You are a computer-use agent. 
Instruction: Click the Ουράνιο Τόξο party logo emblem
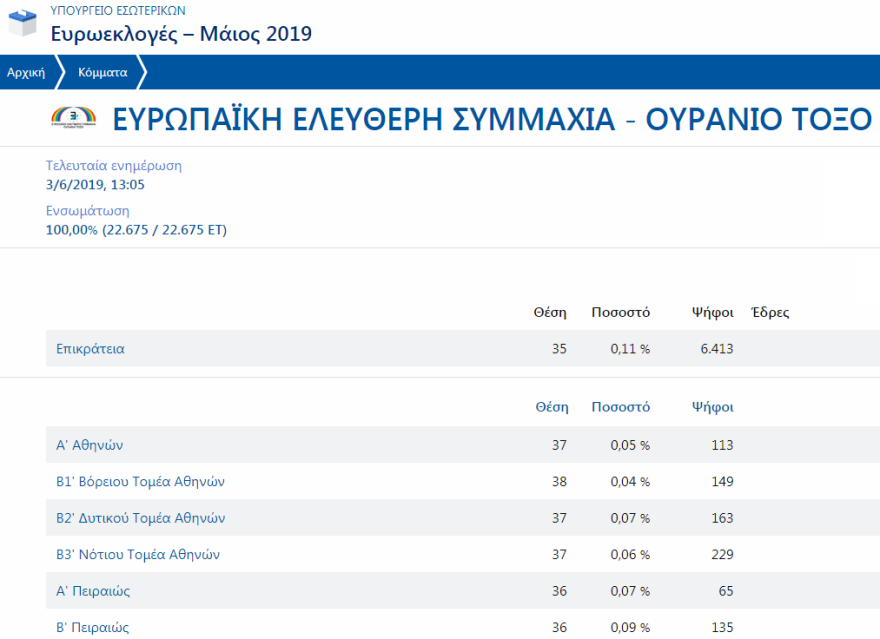[x=72, y=118]
